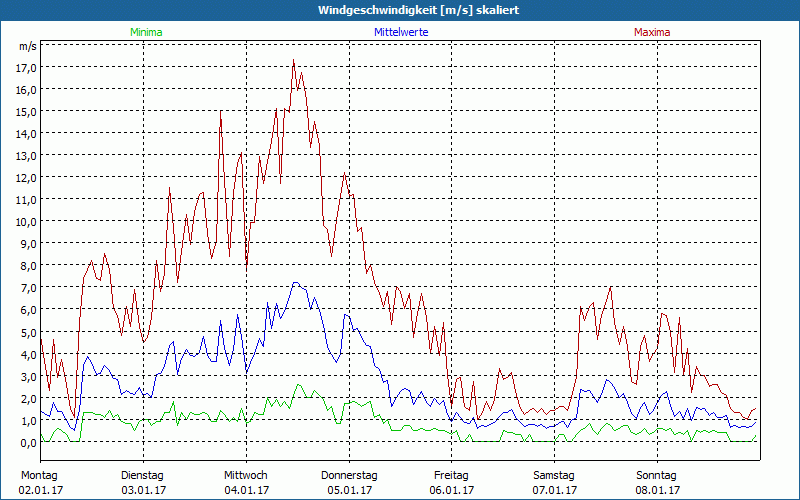
Task: Click the '08.01.17' date label
Action: (658, 490)
